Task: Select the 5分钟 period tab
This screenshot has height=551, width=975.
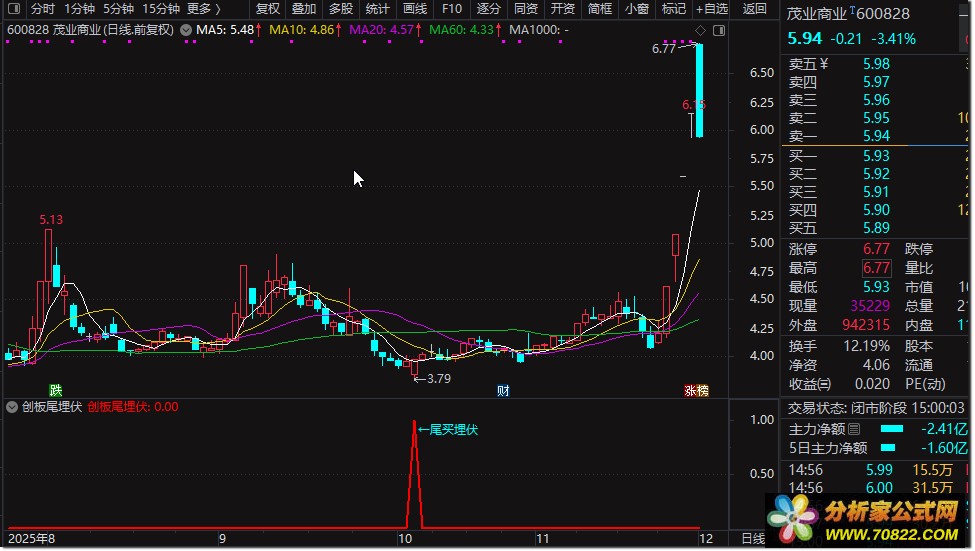Action: click(x=118, y=9)
